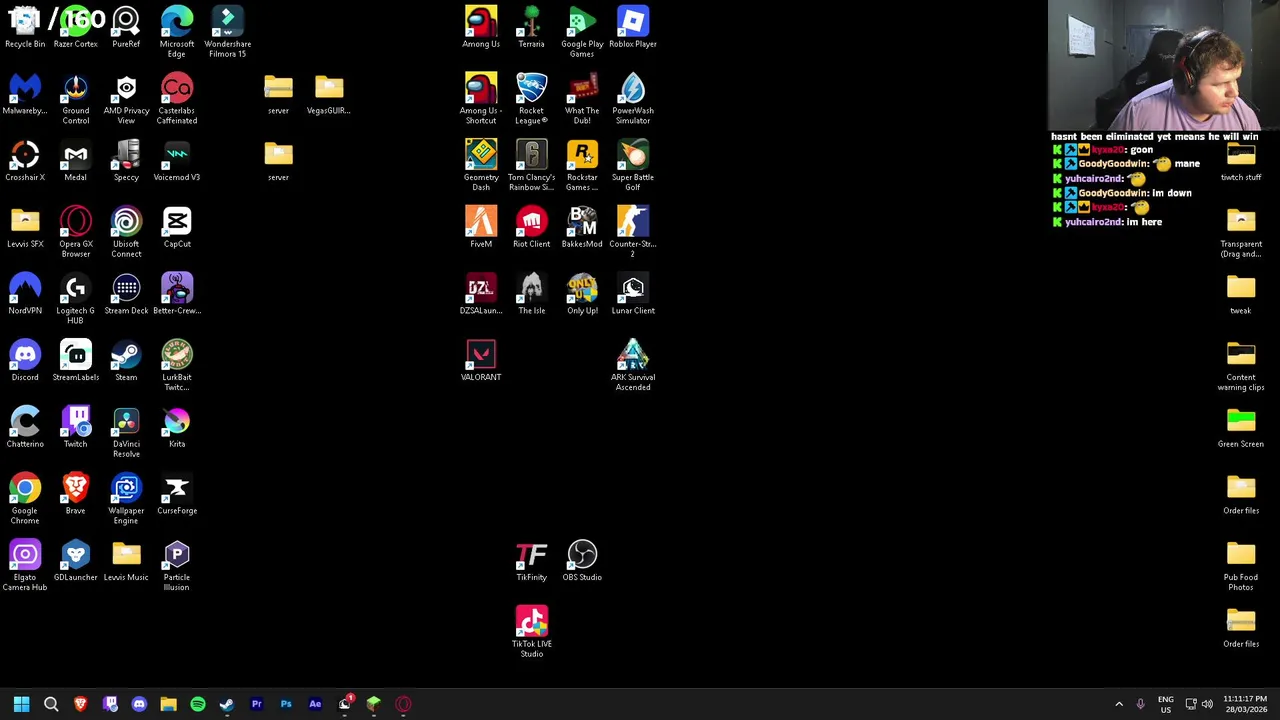This screenshot has height=720, width=1280.
Task: Open the Riot Client shortcut
Action: click(x=532, y=228)
